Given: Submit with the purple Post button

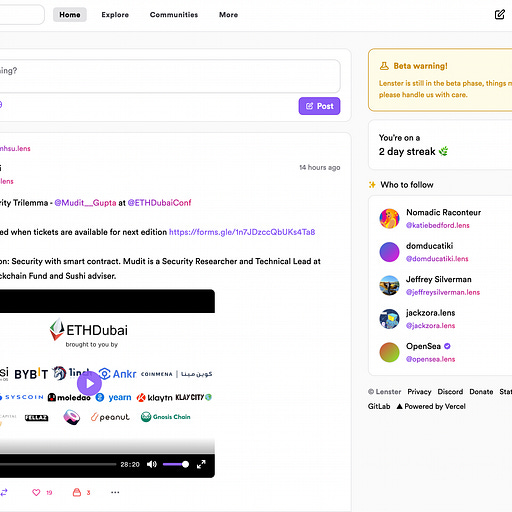Looking at the screenshot, I should pyautogui.click(x=319, y=106).
